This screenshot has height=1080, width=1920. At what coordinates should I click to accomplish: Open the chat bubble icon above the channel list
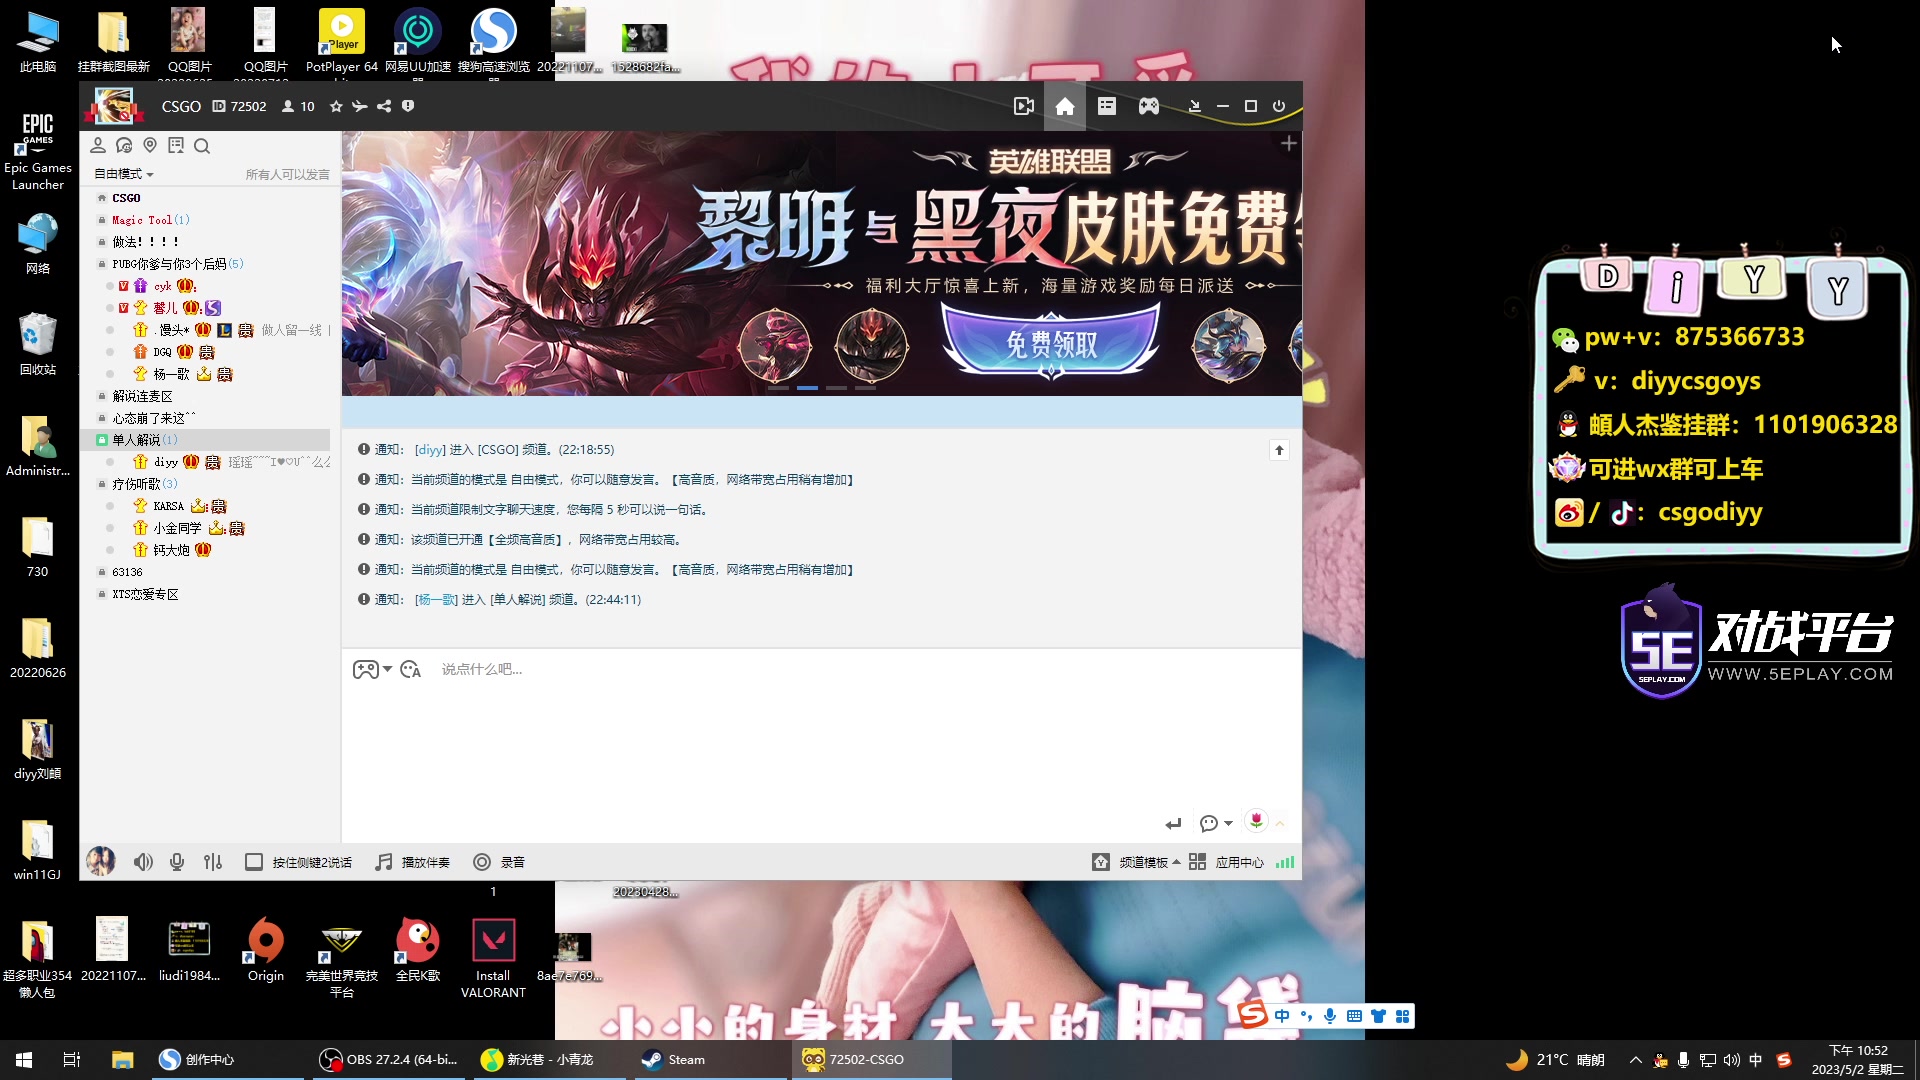[x=124, y=146]
